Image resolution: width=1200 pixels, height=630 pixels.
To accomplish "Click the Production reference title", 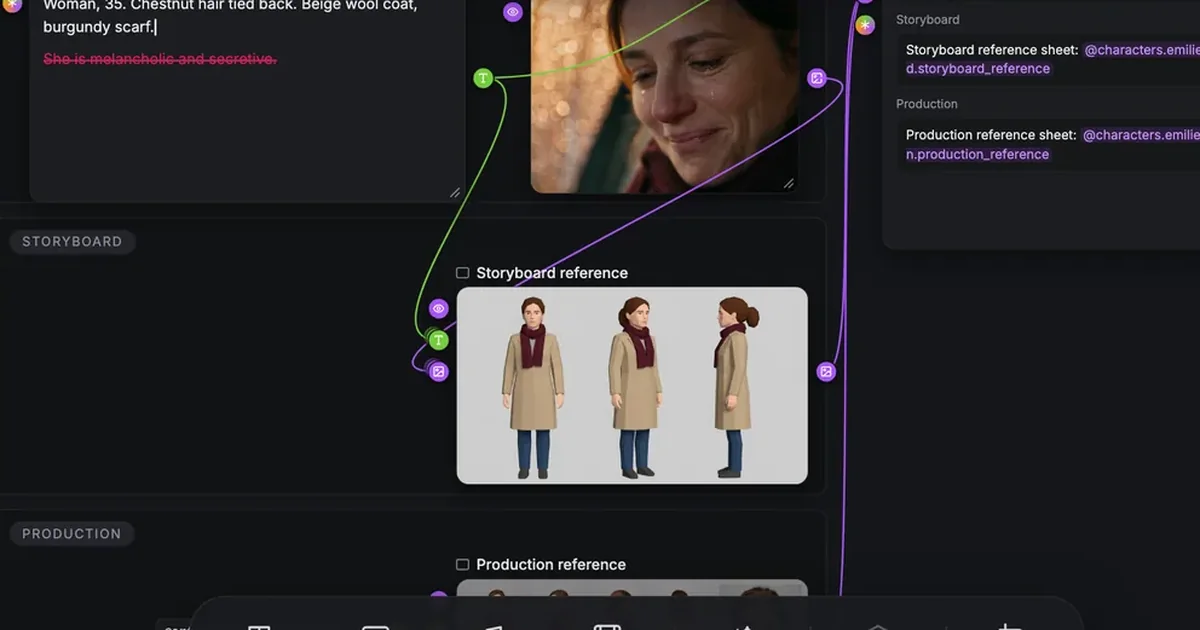I will pos(551,565).
